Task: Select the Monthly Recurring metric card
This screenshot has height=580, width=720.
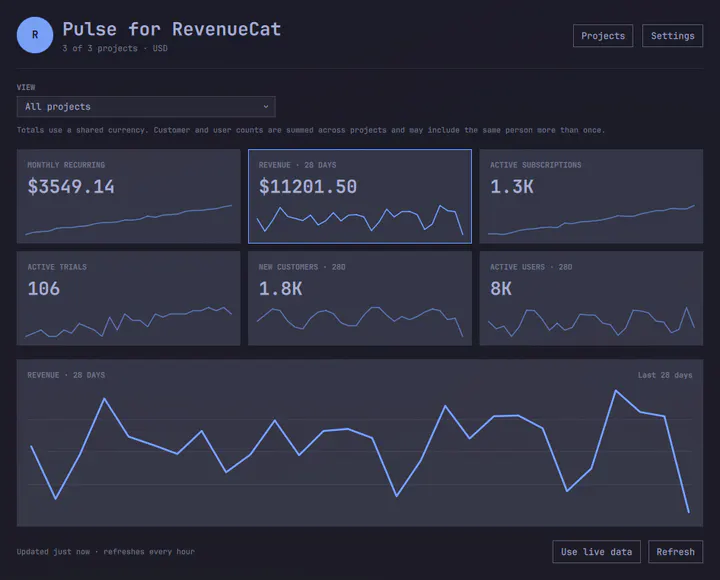Action: click(x=129, y=196)
